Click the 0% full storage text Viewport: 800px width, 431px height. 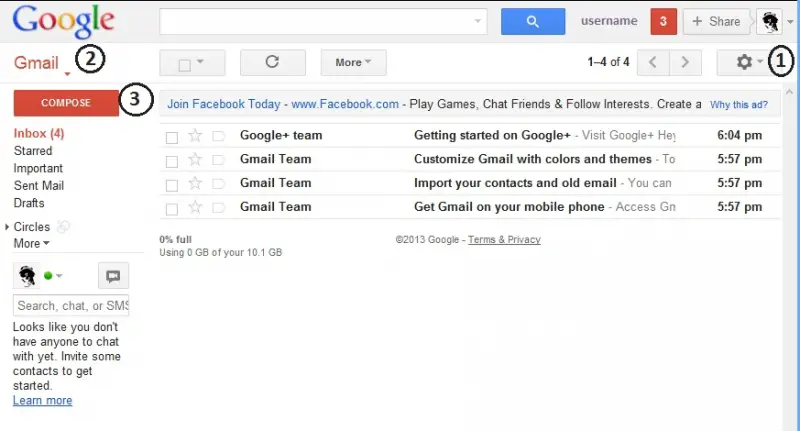tap(176, 240)
